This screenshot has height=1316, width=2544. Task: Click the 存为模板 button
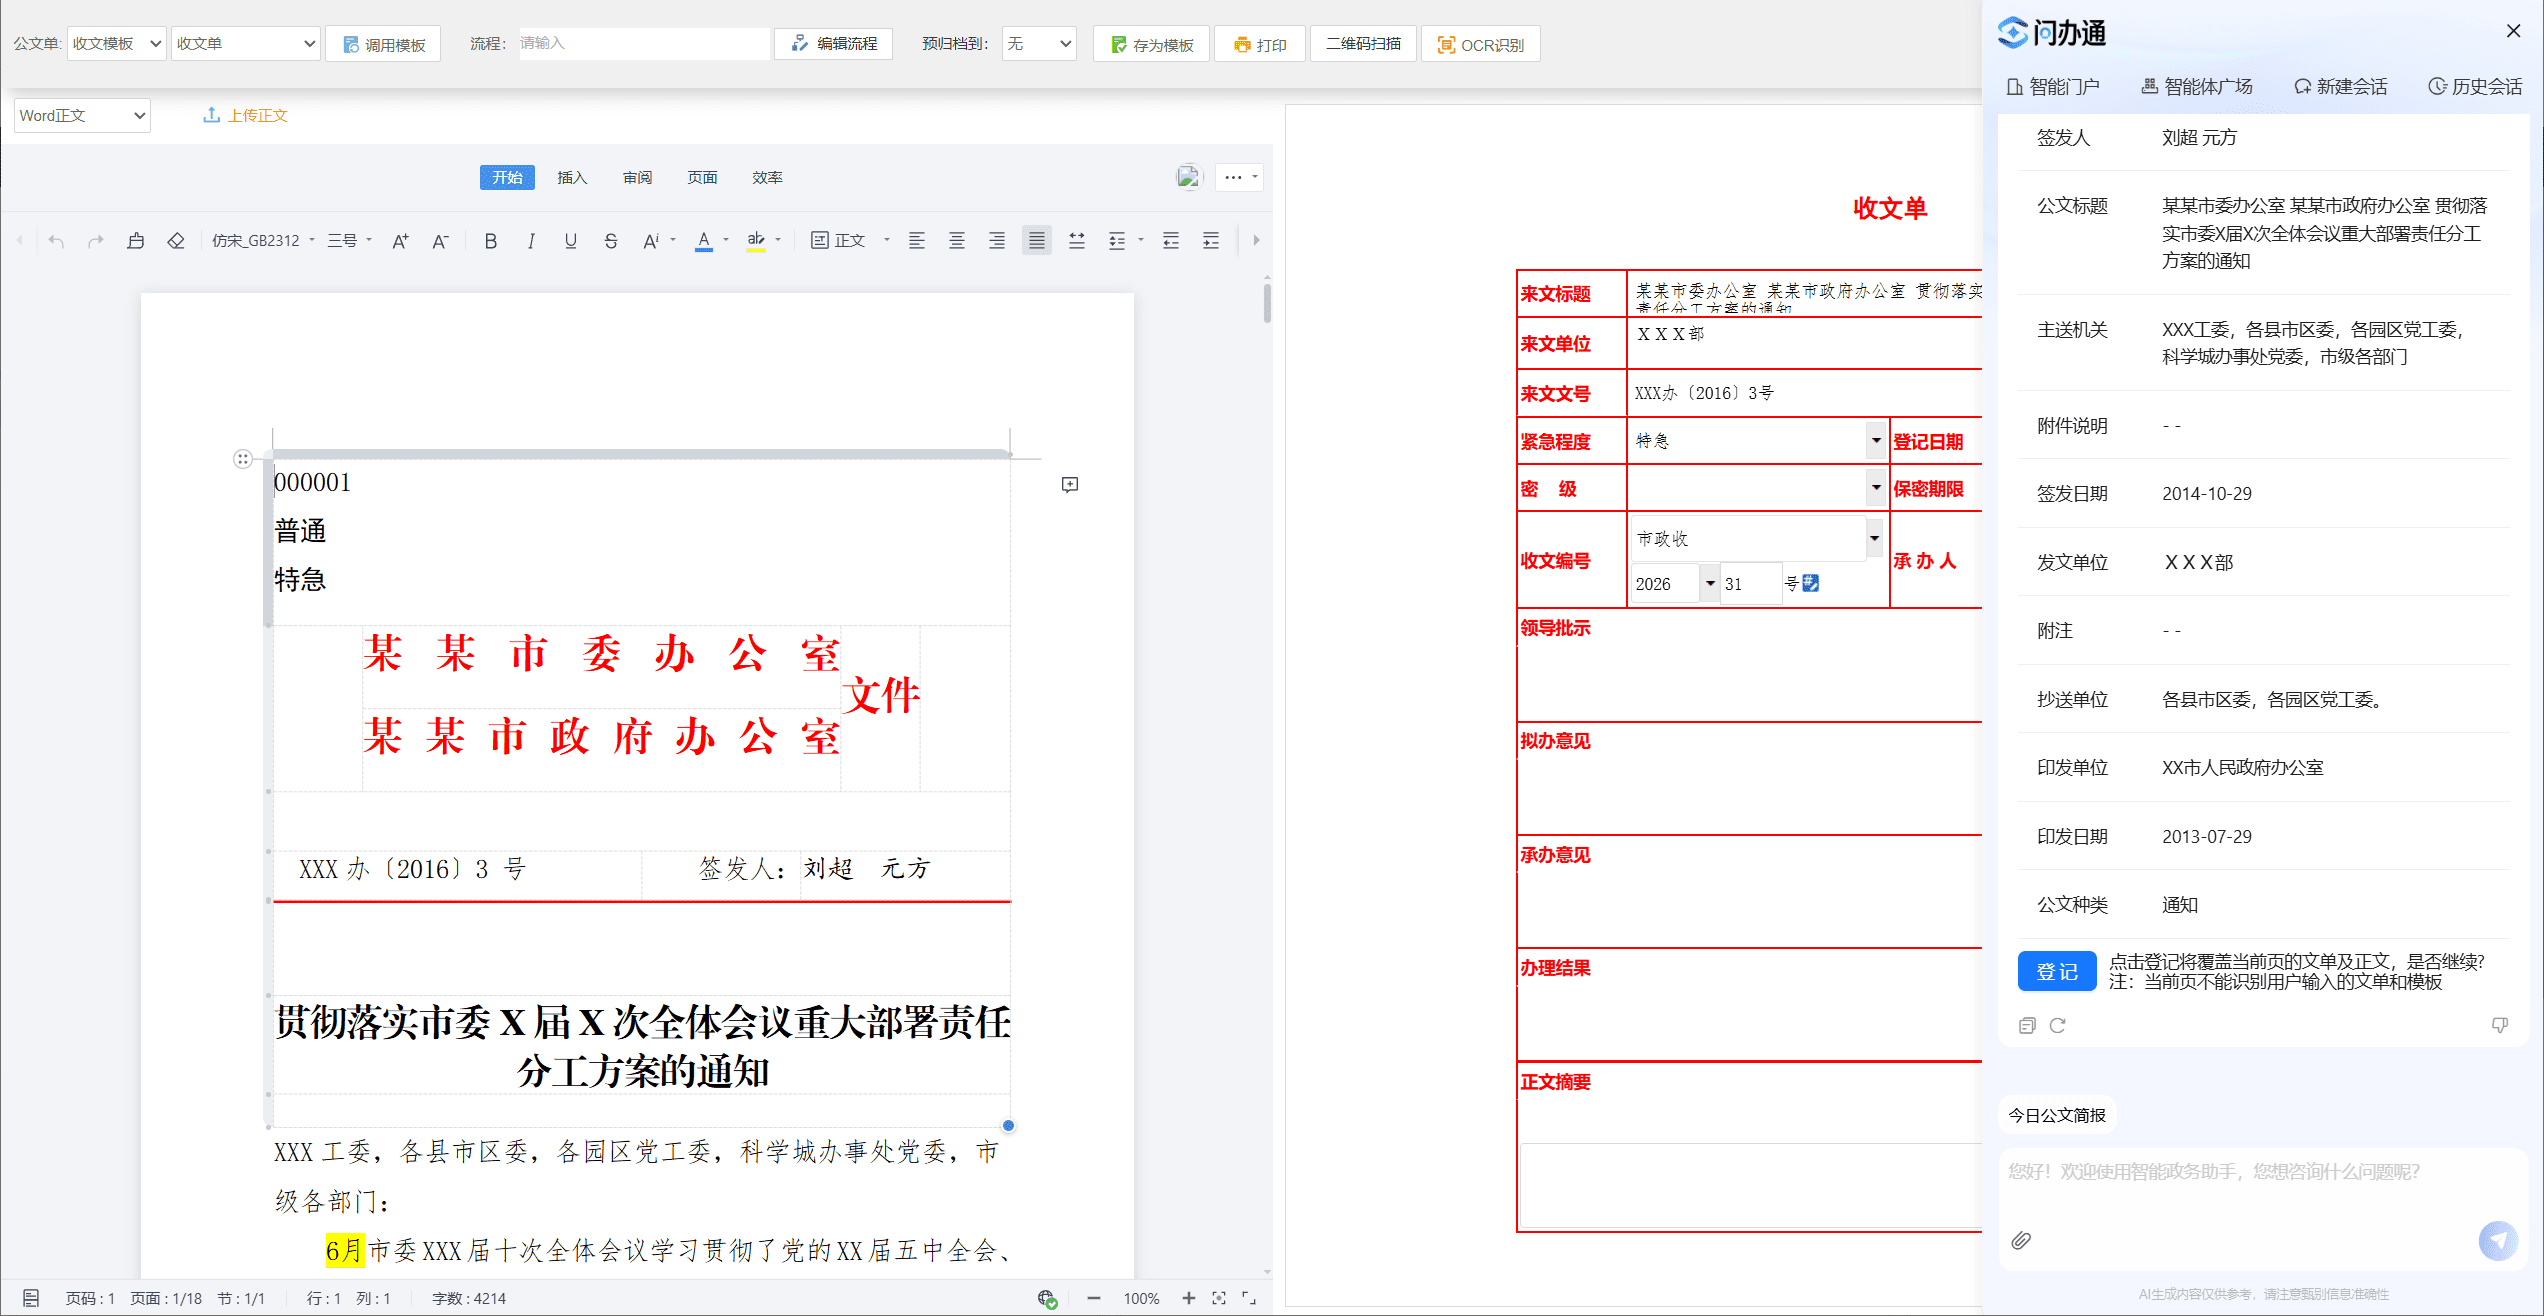[x=1151, y=44]
